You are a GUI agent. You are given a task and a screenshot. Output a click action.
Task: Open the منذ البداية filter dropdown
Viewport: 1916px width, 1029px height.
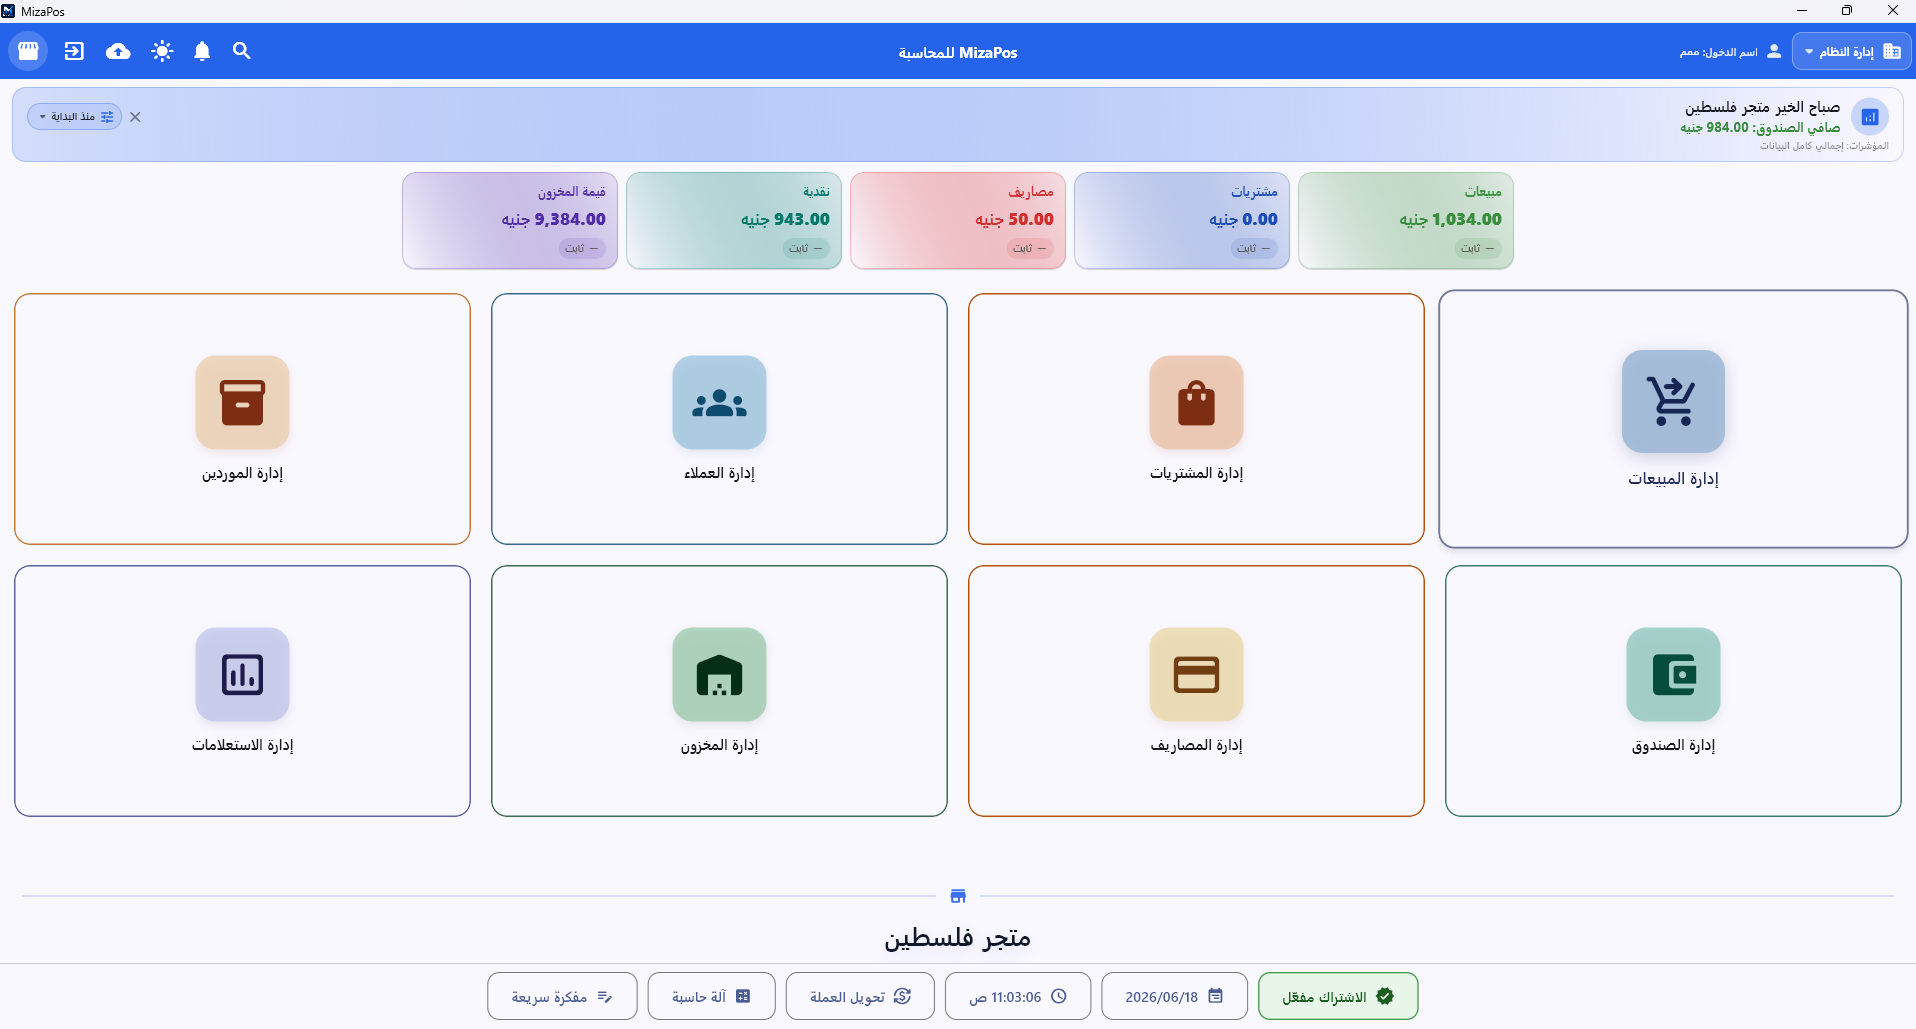pos(75,117)
